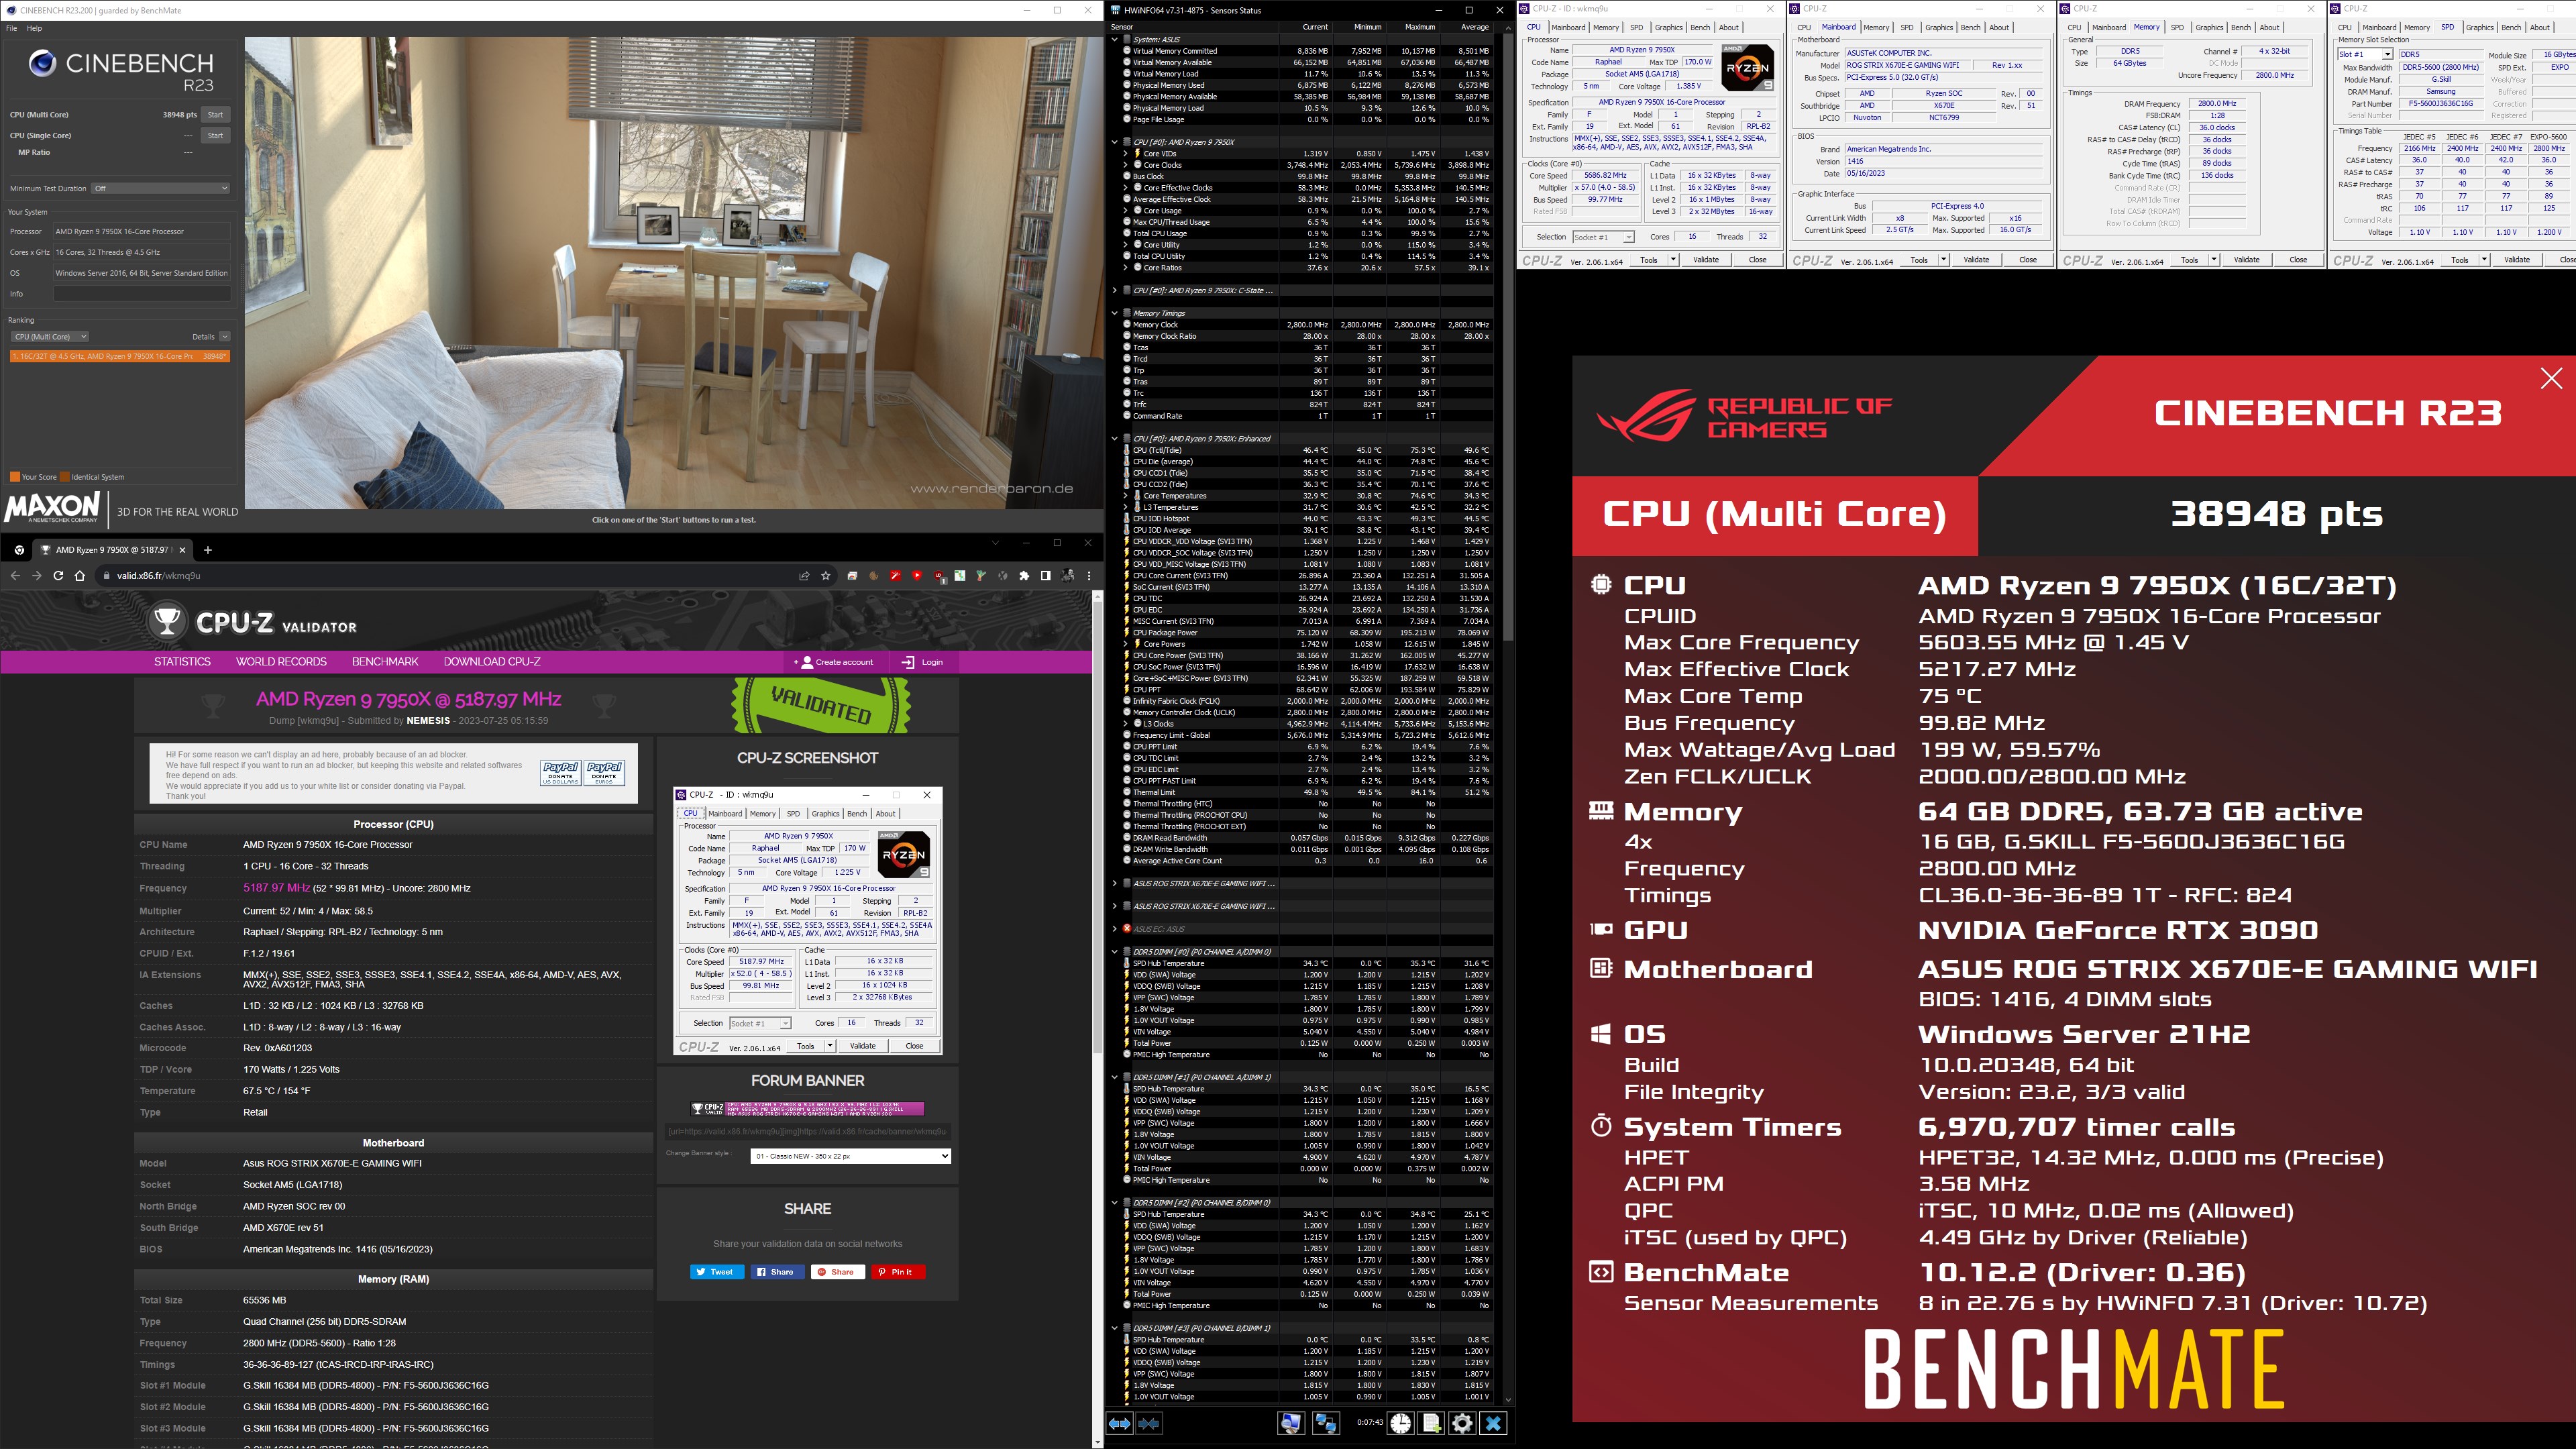Image resolution: width=2576 pixels, height=1449 pixels.
Task: Expand HWiNFO 'ASUS EC: ASUS' group
Action: point(1115,929)
